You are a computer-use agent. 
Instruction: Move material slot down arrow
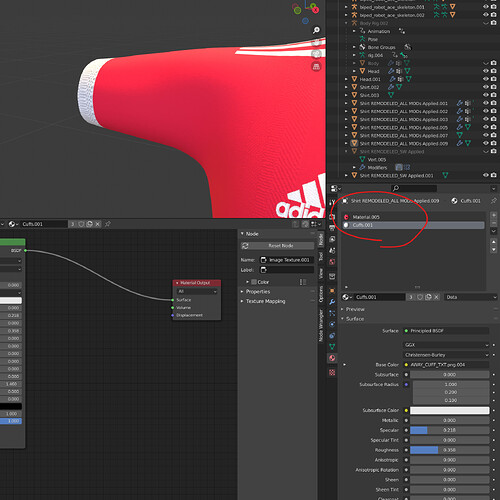(494, 249)
